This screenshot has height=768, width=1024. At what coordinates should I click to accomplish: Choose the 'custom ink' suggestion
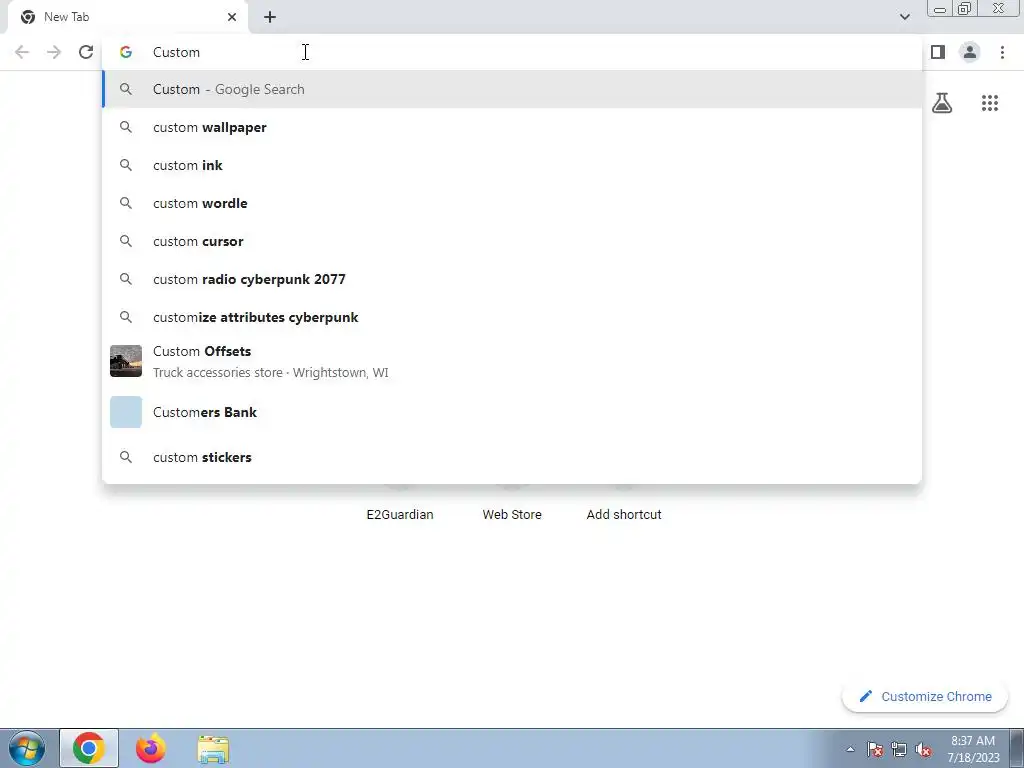512,165
